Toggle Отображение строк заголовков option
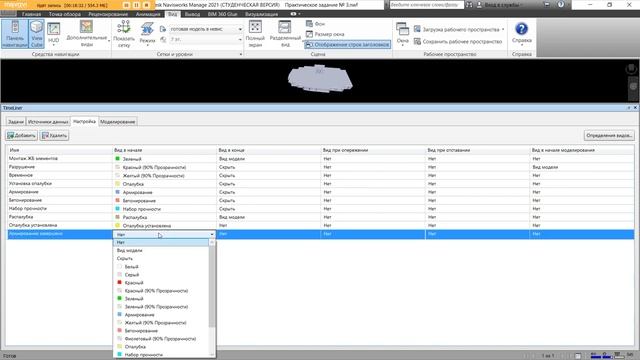This screenshot has height=360, width=640. (x=347, y=44)
